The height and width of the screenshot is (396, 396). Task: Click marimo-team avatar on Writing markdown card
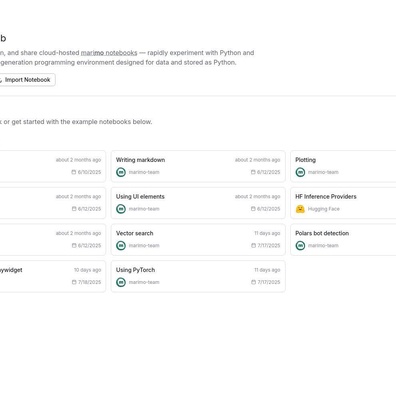point(121,172)
